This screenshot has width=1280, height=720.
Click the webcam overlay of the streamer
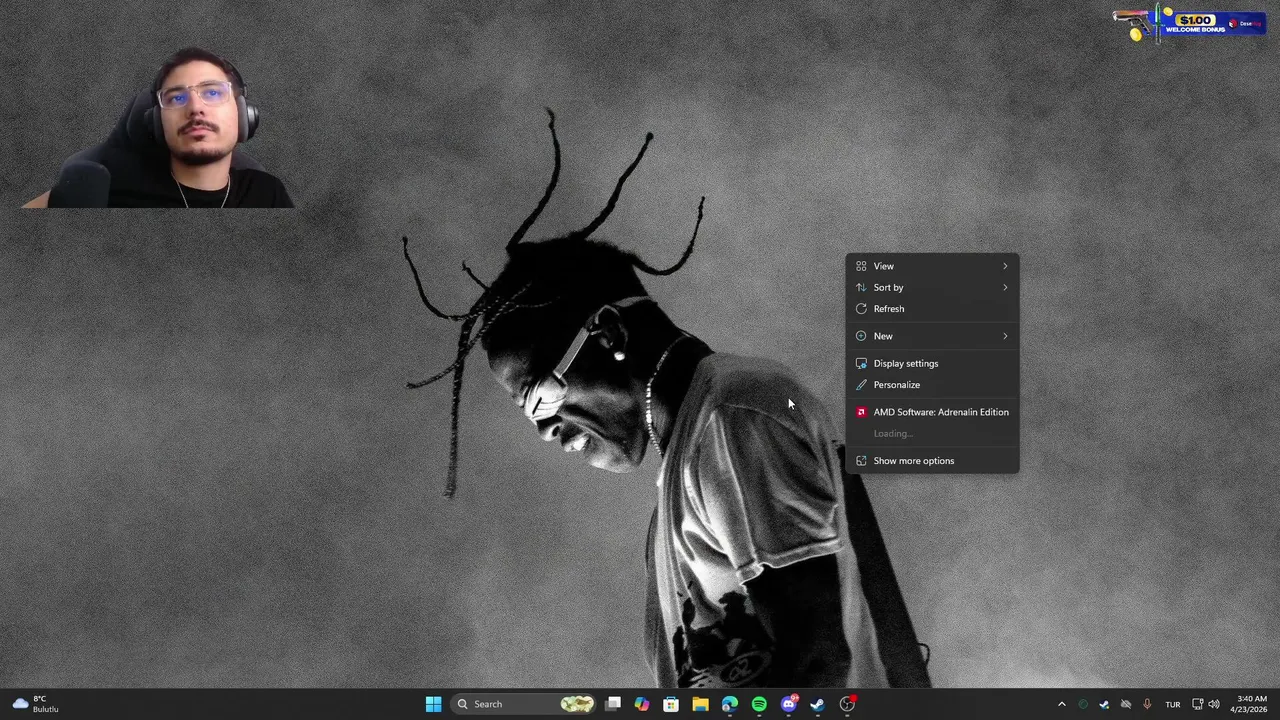pyautogui.click(x=158, y=128)
